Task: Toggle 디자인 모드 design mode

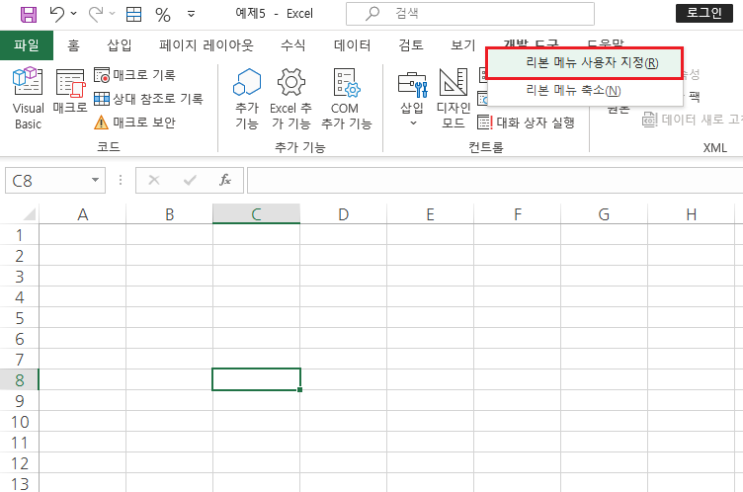Action: point(453,99)
